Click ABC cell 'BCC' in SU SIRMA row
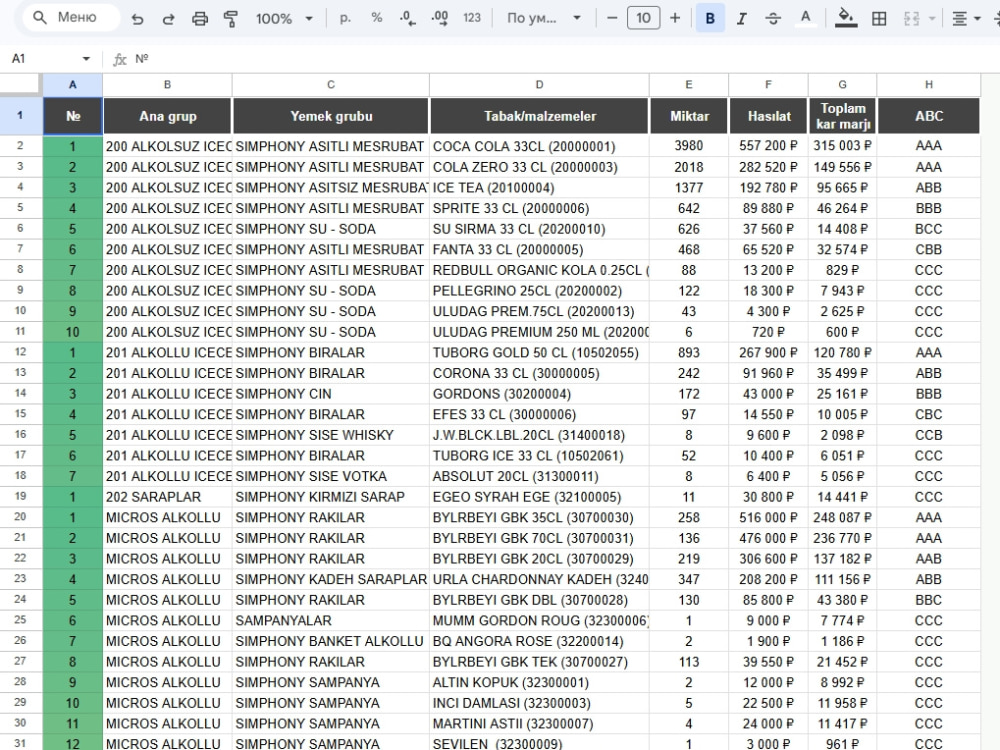Viewport: 1000px width, 750px height. tap(929, 229)
